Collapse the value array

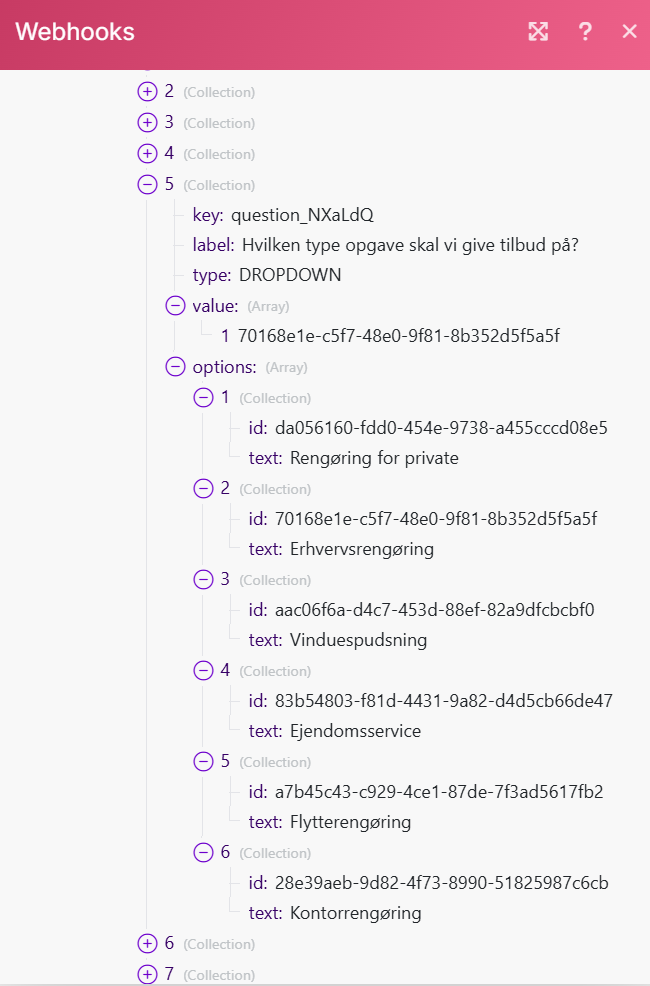point(175,306)
